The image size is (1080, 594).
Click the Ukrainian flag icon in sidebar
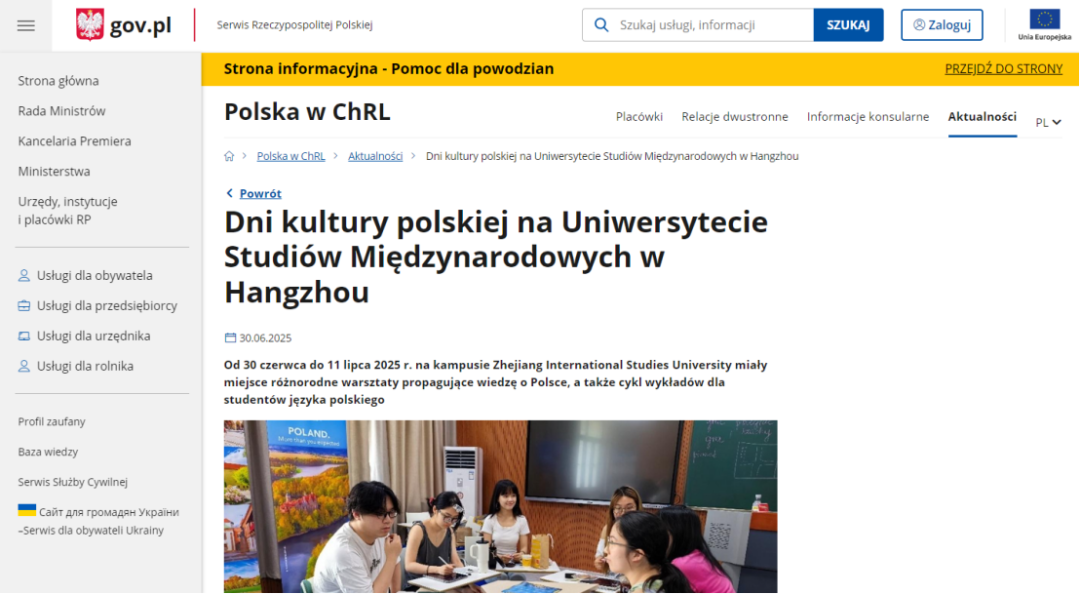(x=27, y=510)
